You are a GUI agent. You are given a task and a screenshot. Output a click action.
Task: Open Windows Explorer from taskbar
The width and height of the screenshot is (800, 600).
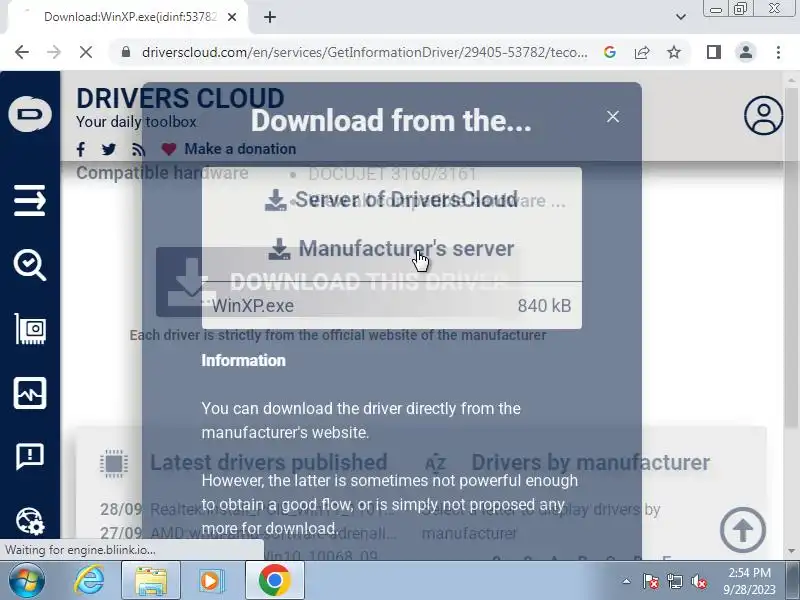pos(151,581)
